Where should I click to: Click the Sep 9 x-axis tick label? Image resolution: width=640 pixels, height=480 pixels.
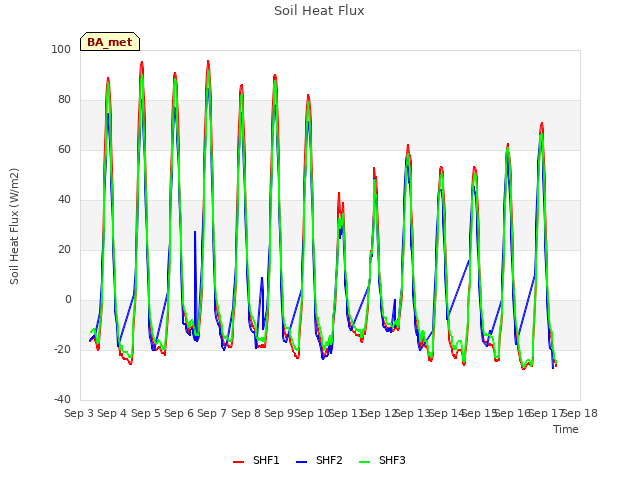tap(279, 413)
